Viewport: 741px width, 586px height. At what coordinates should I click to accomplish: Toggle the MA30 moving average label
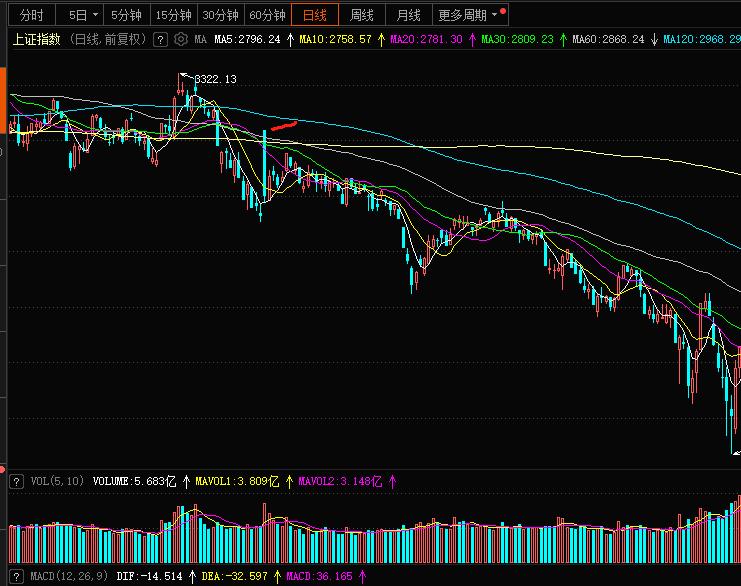pos(516,39)
